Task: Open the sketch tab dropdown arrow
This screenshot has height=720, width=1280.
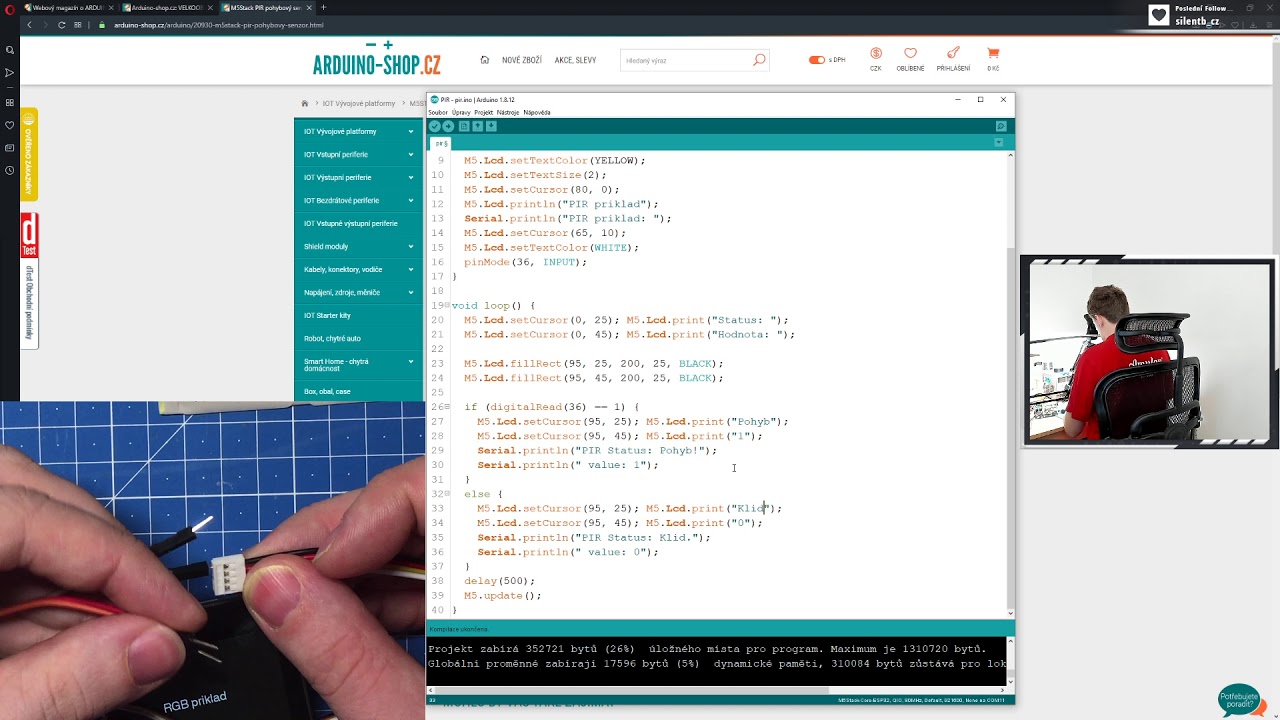Action: [998, 143]
